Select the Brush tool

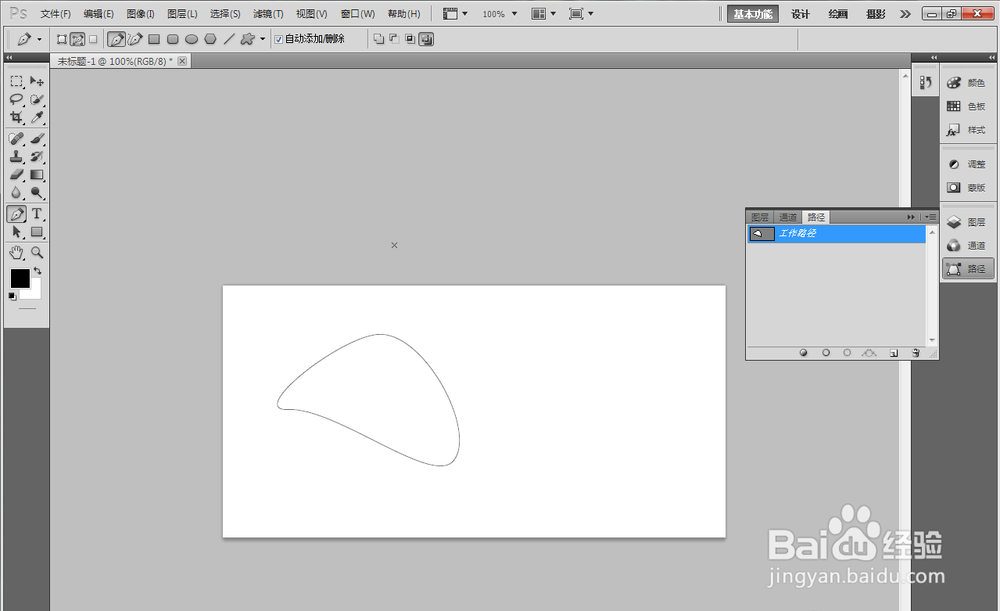click(x=37, y=138)
